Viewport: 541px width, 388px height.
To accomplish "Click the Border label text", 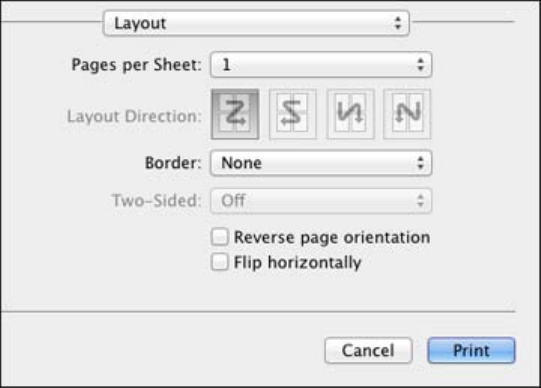I will (173, 163).
